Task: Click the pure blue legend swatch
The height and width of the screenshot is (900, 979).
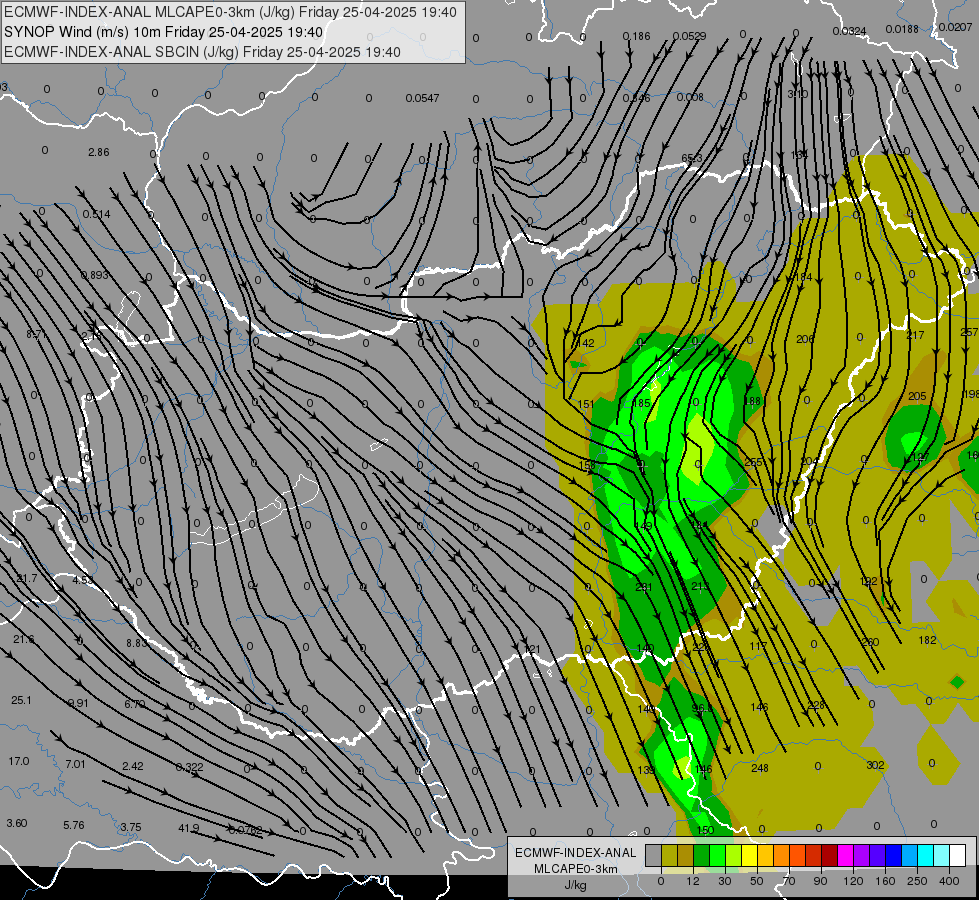Action: [894, 855]
